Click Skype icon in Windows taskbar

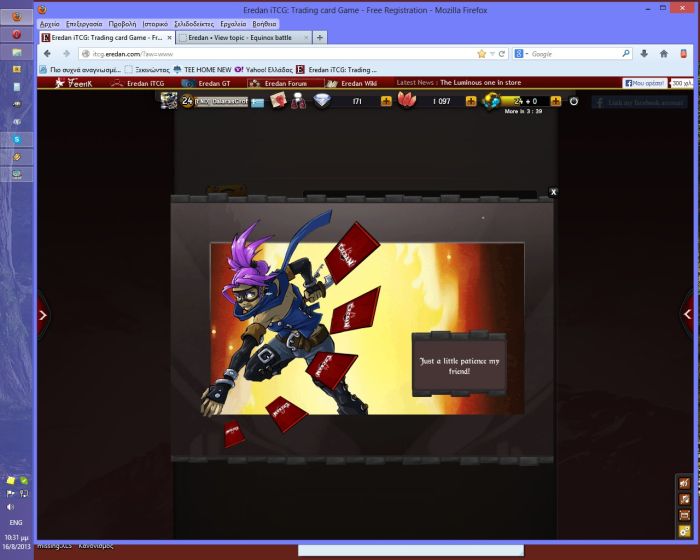click(x=17, y=139)
